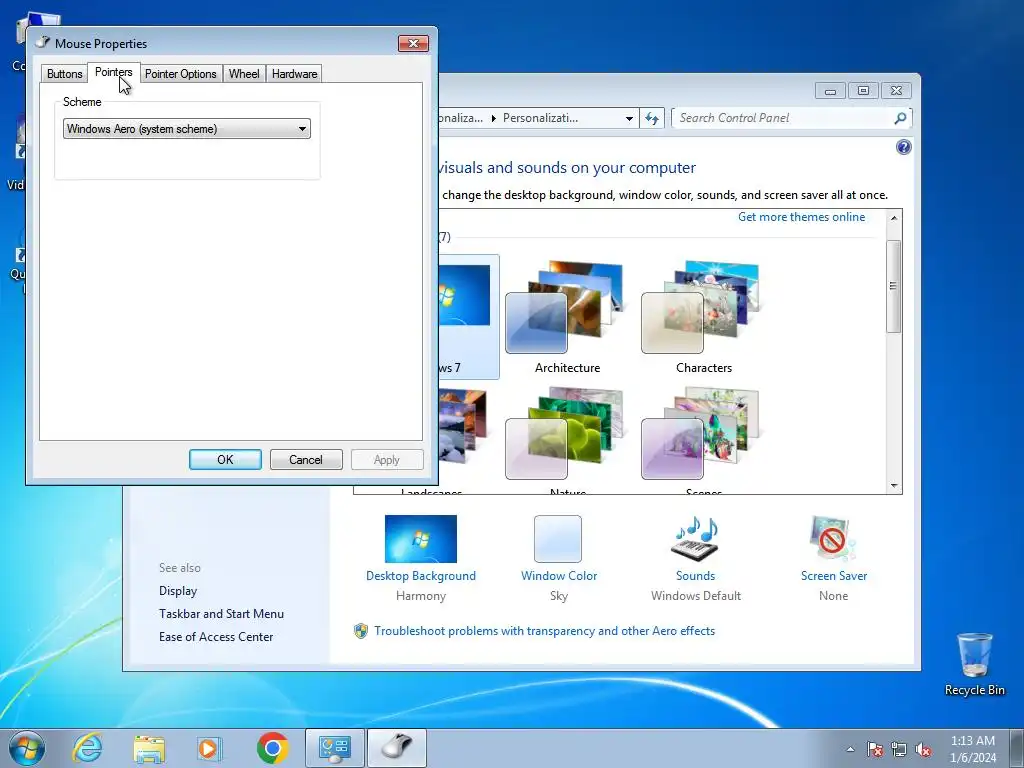Open the Recycle Bin desktop icon
Screen dimensions: 1024x768
coord(974,664)
